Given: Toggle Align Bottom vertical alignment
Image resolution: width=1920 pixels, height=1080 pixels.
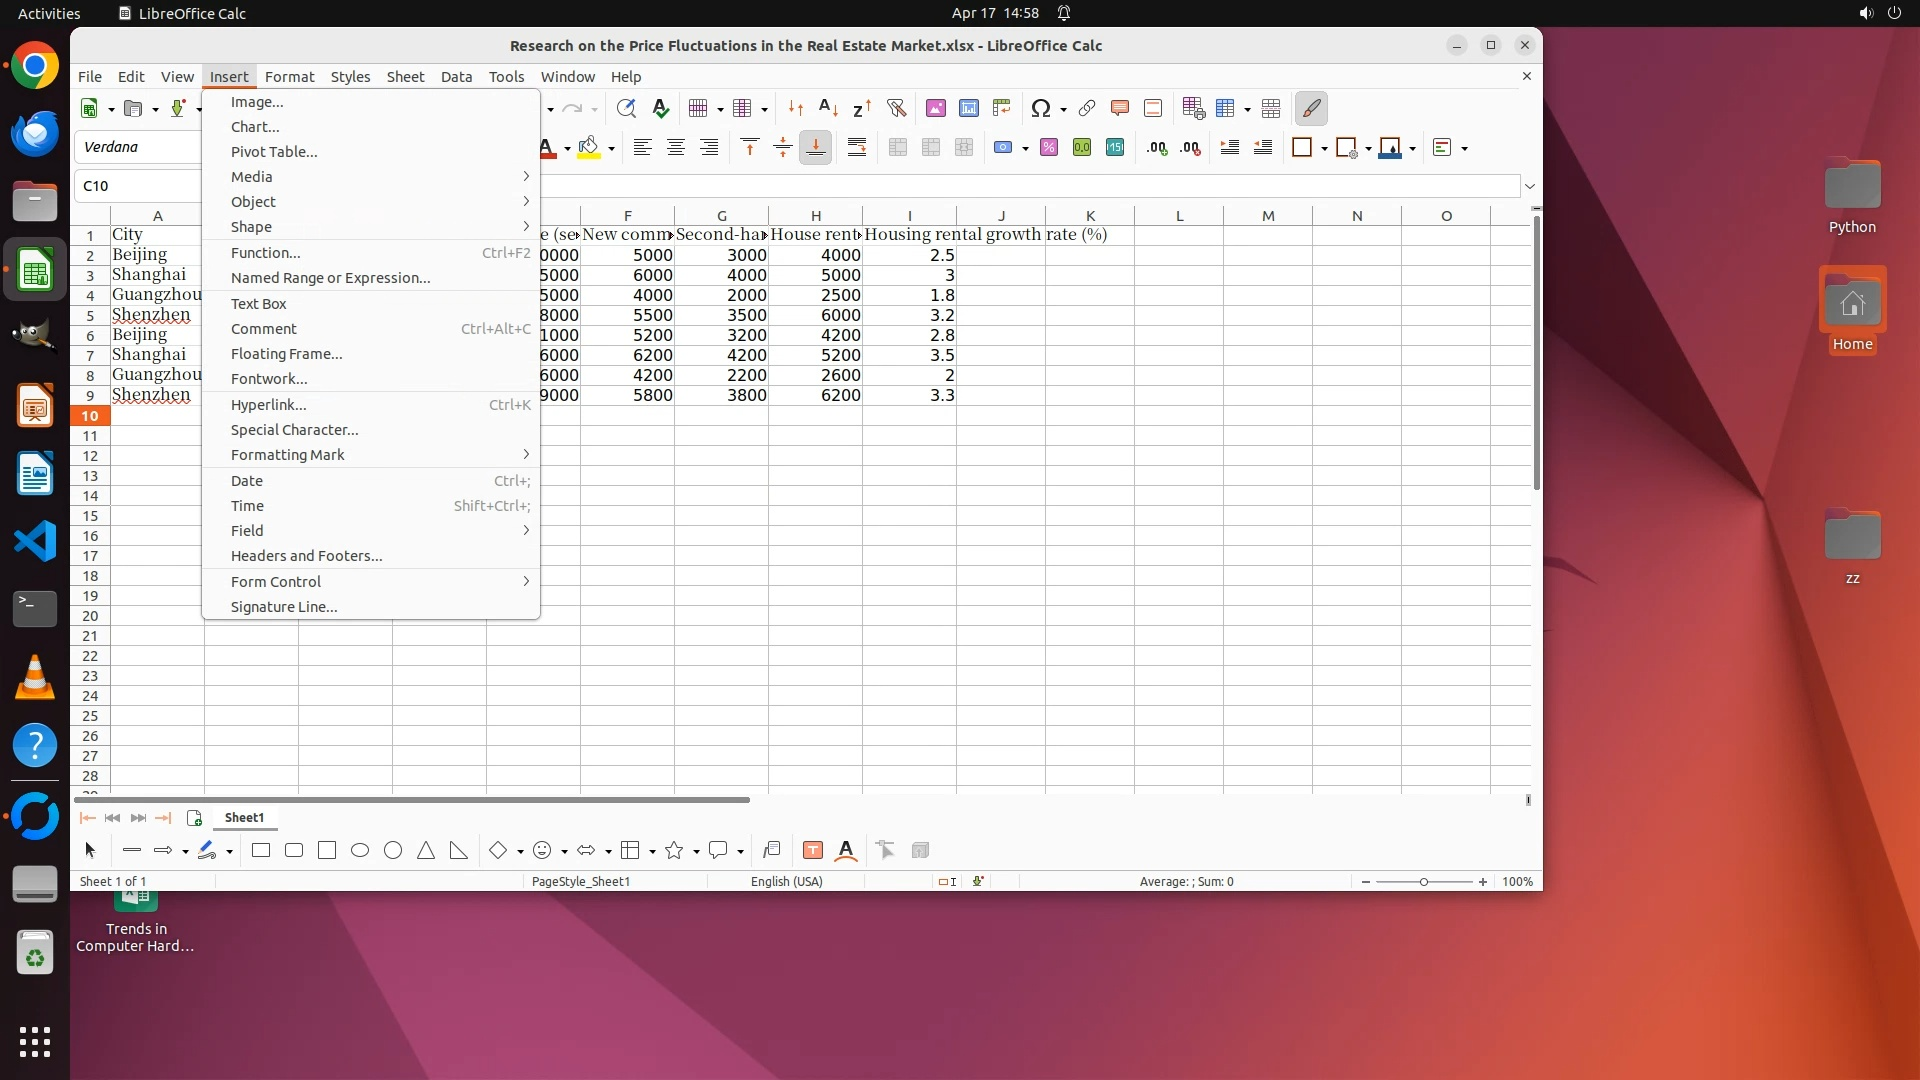Looking at the screenshot, I should (815, 148).
